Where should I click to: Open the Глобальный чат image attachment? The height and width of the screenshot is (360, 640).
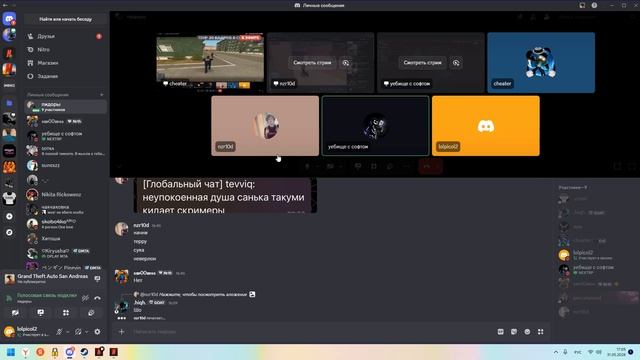pos(225,196)
